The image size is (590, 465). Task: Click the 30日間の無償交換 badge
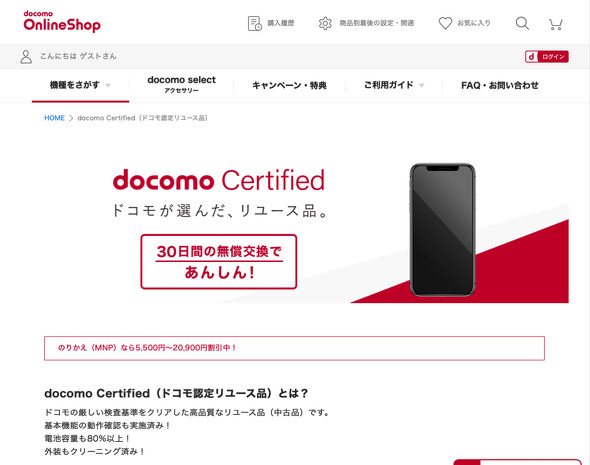tap(219, 262)
